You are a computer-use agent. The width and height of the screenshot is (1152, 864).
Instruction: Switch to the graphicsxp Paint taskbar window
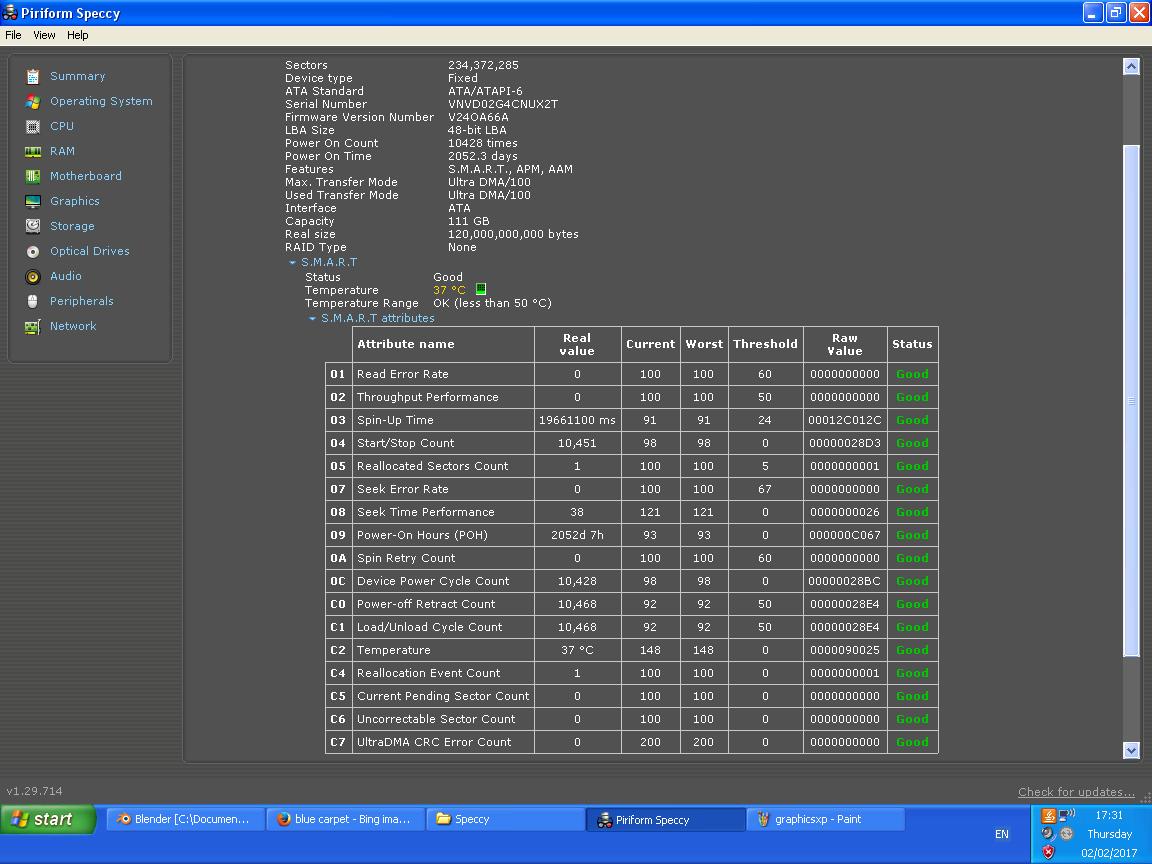click(x=826, y=818)
